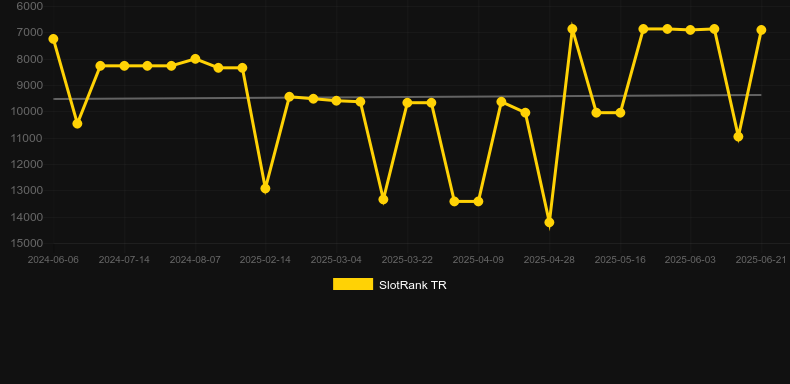Screen dimensions: 790x384
Task: Click the 2025-06-03 x-axis label
Action: (x=691, y=260)
